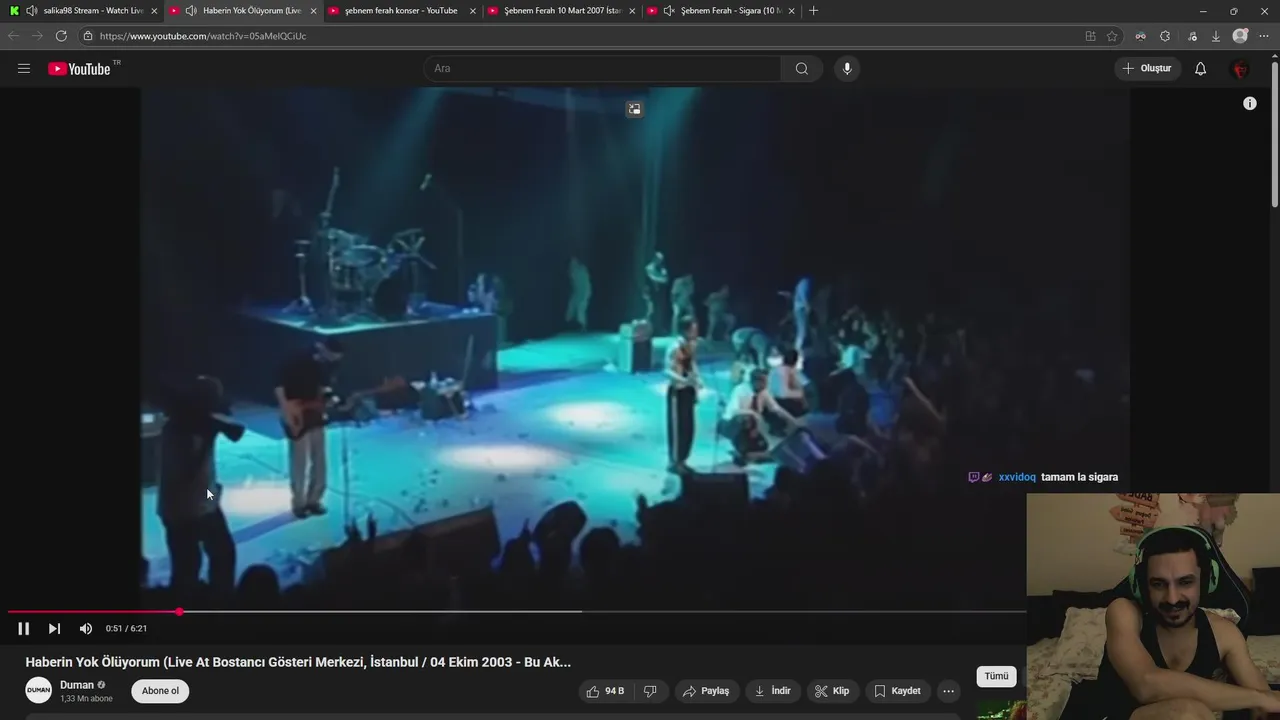Viewport: 1280px width, 720px height.
Task: Go back in browser history
Action: [x=14, y=36]
